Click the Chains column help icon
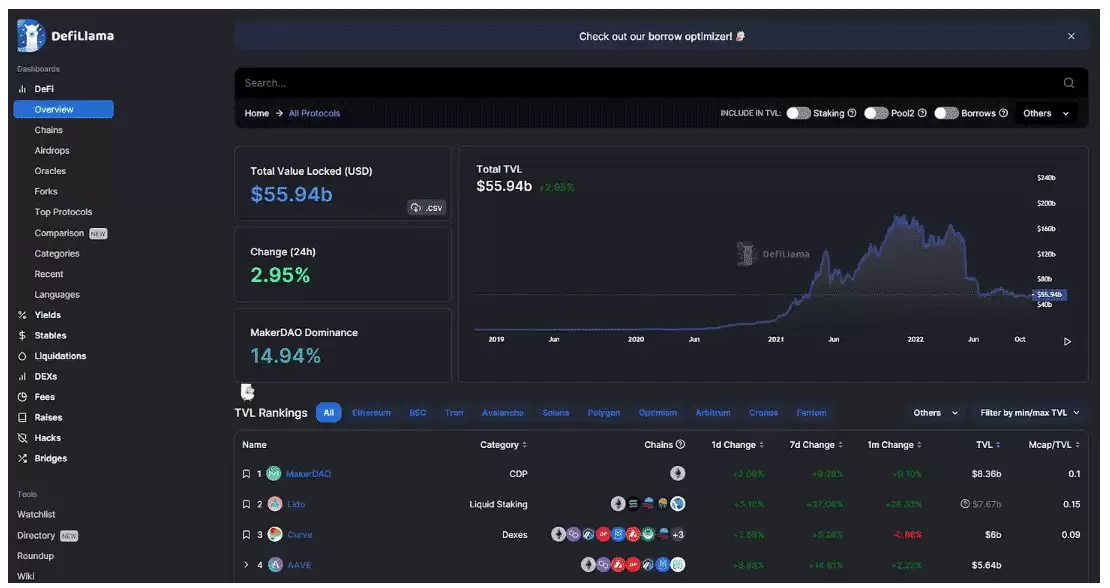 [x=680, y=445]
